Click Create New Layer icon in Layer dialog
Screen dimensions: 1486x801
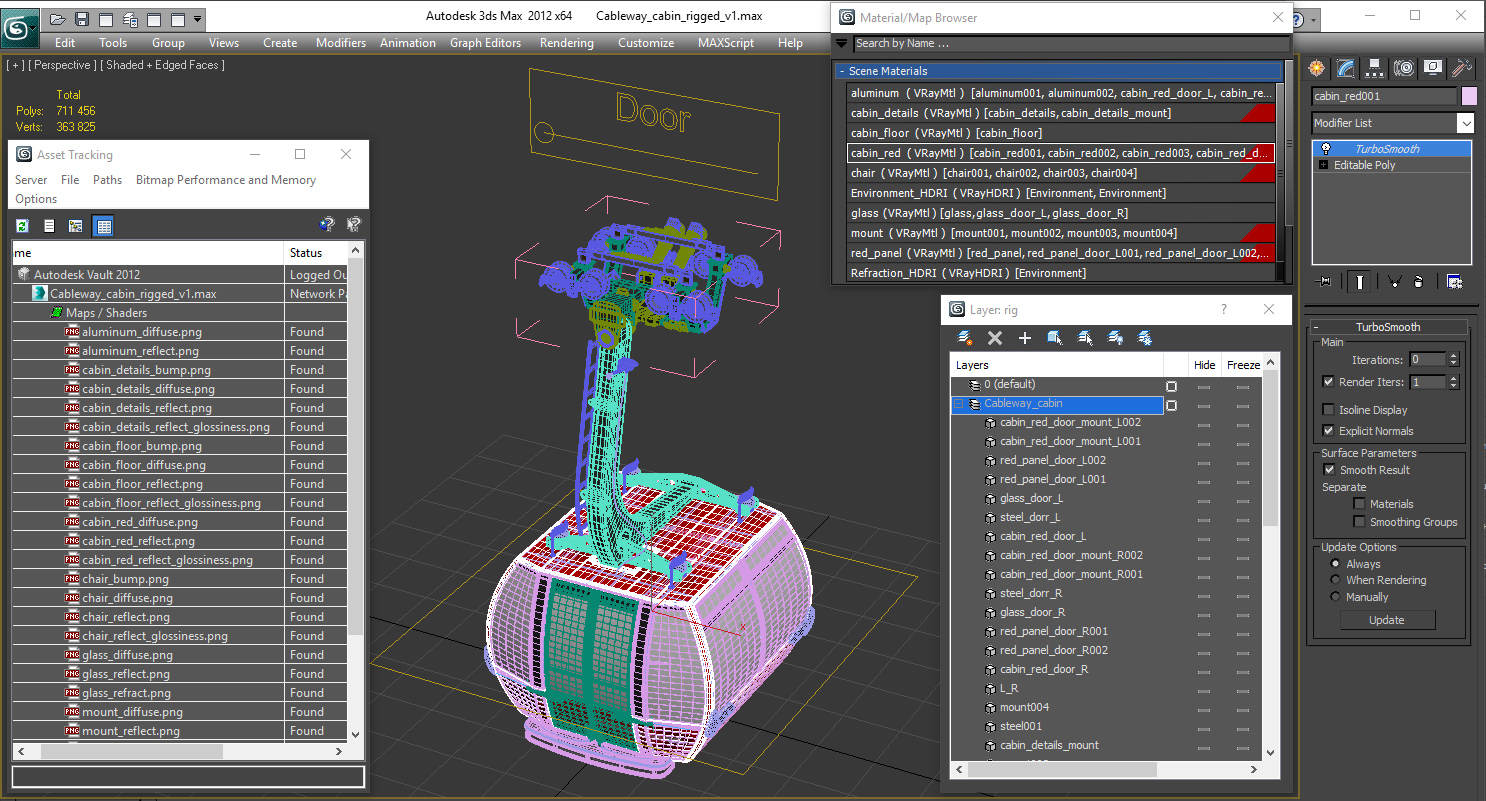pyautogui.click(x=965, y=338)
